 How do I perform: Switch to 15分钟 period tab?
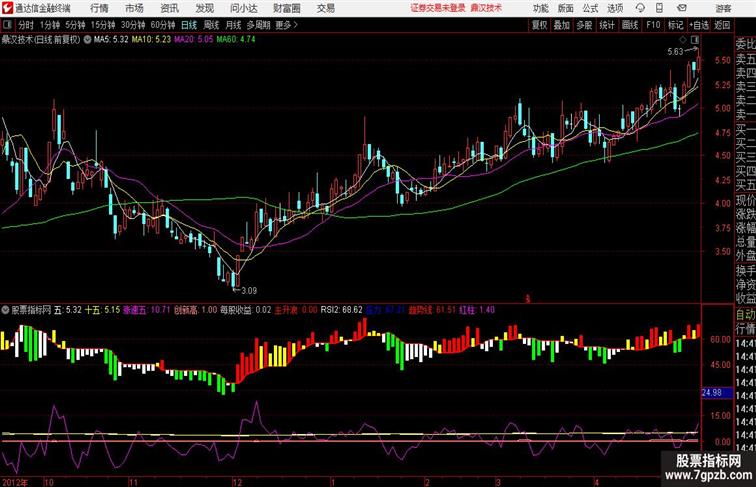point(103,25)
